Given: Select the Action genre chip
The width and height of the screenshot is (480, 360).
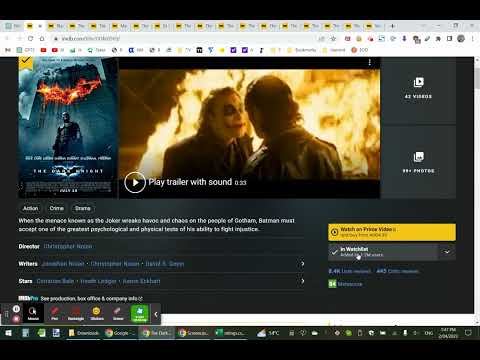Looking at the screenshot, I should click(30, 208).
